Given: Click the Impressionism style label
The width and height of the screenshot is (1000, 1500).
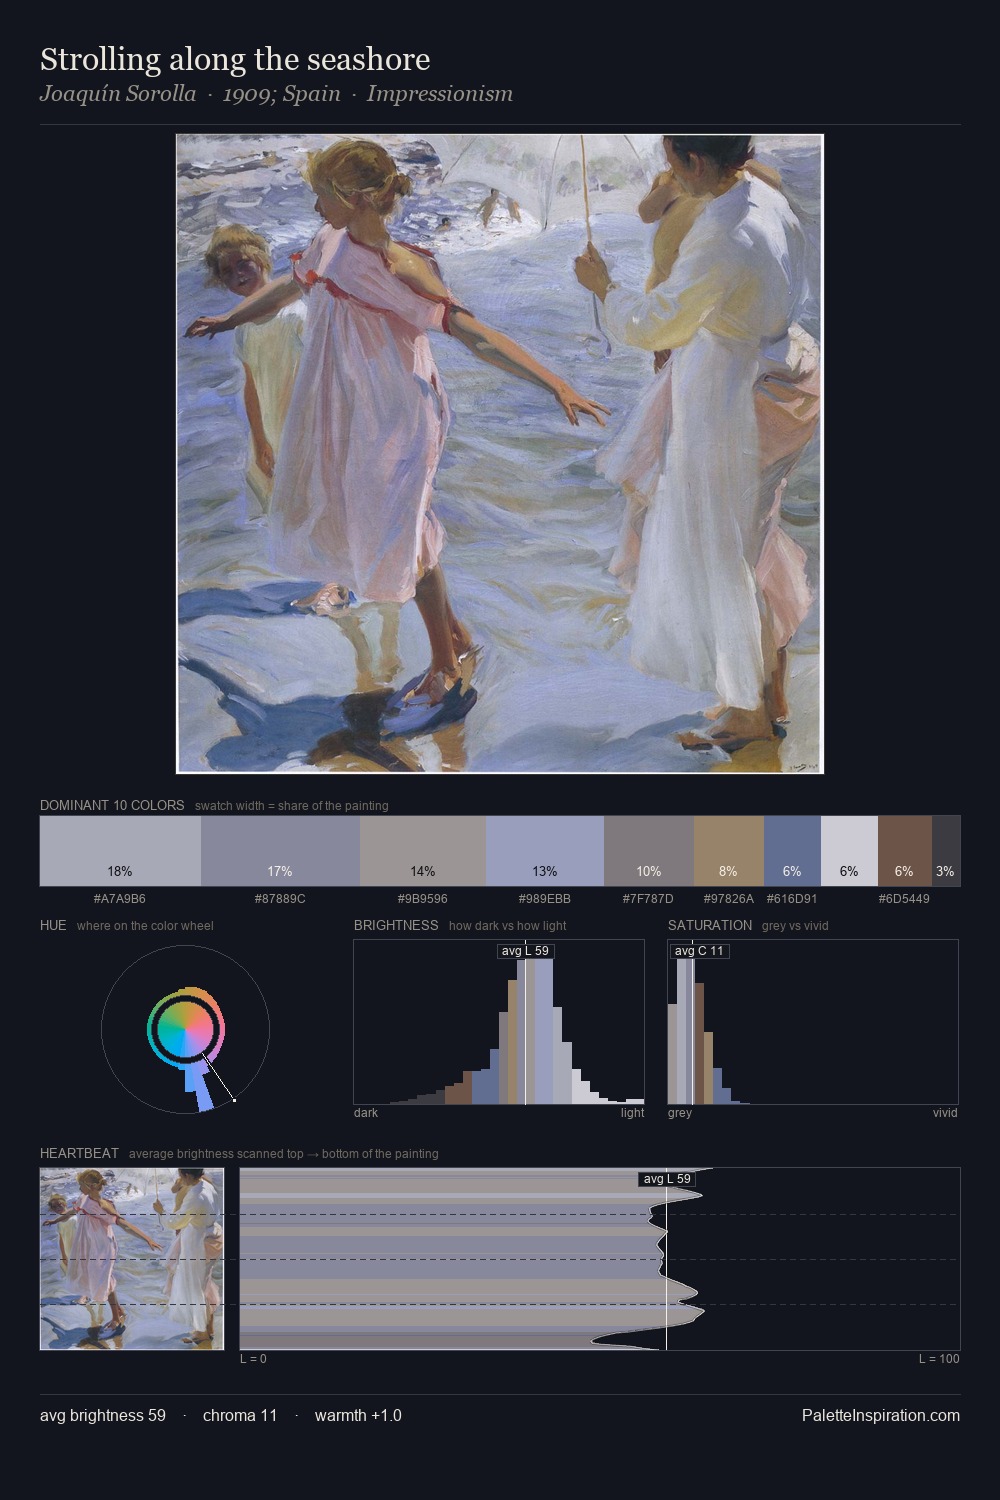Looking at the screenshot, I should [439, 94].
